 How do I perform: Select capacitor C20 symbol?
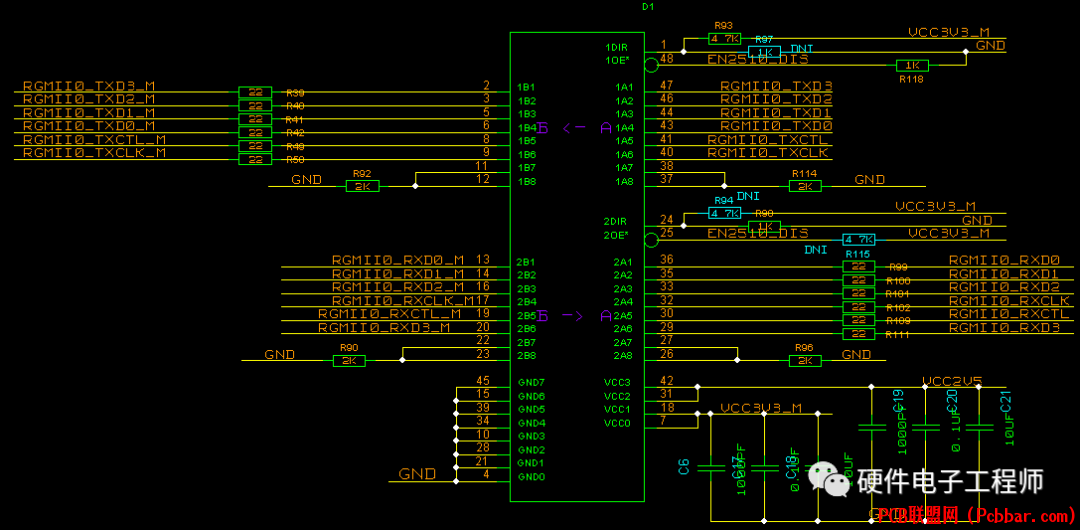(926, 427)
